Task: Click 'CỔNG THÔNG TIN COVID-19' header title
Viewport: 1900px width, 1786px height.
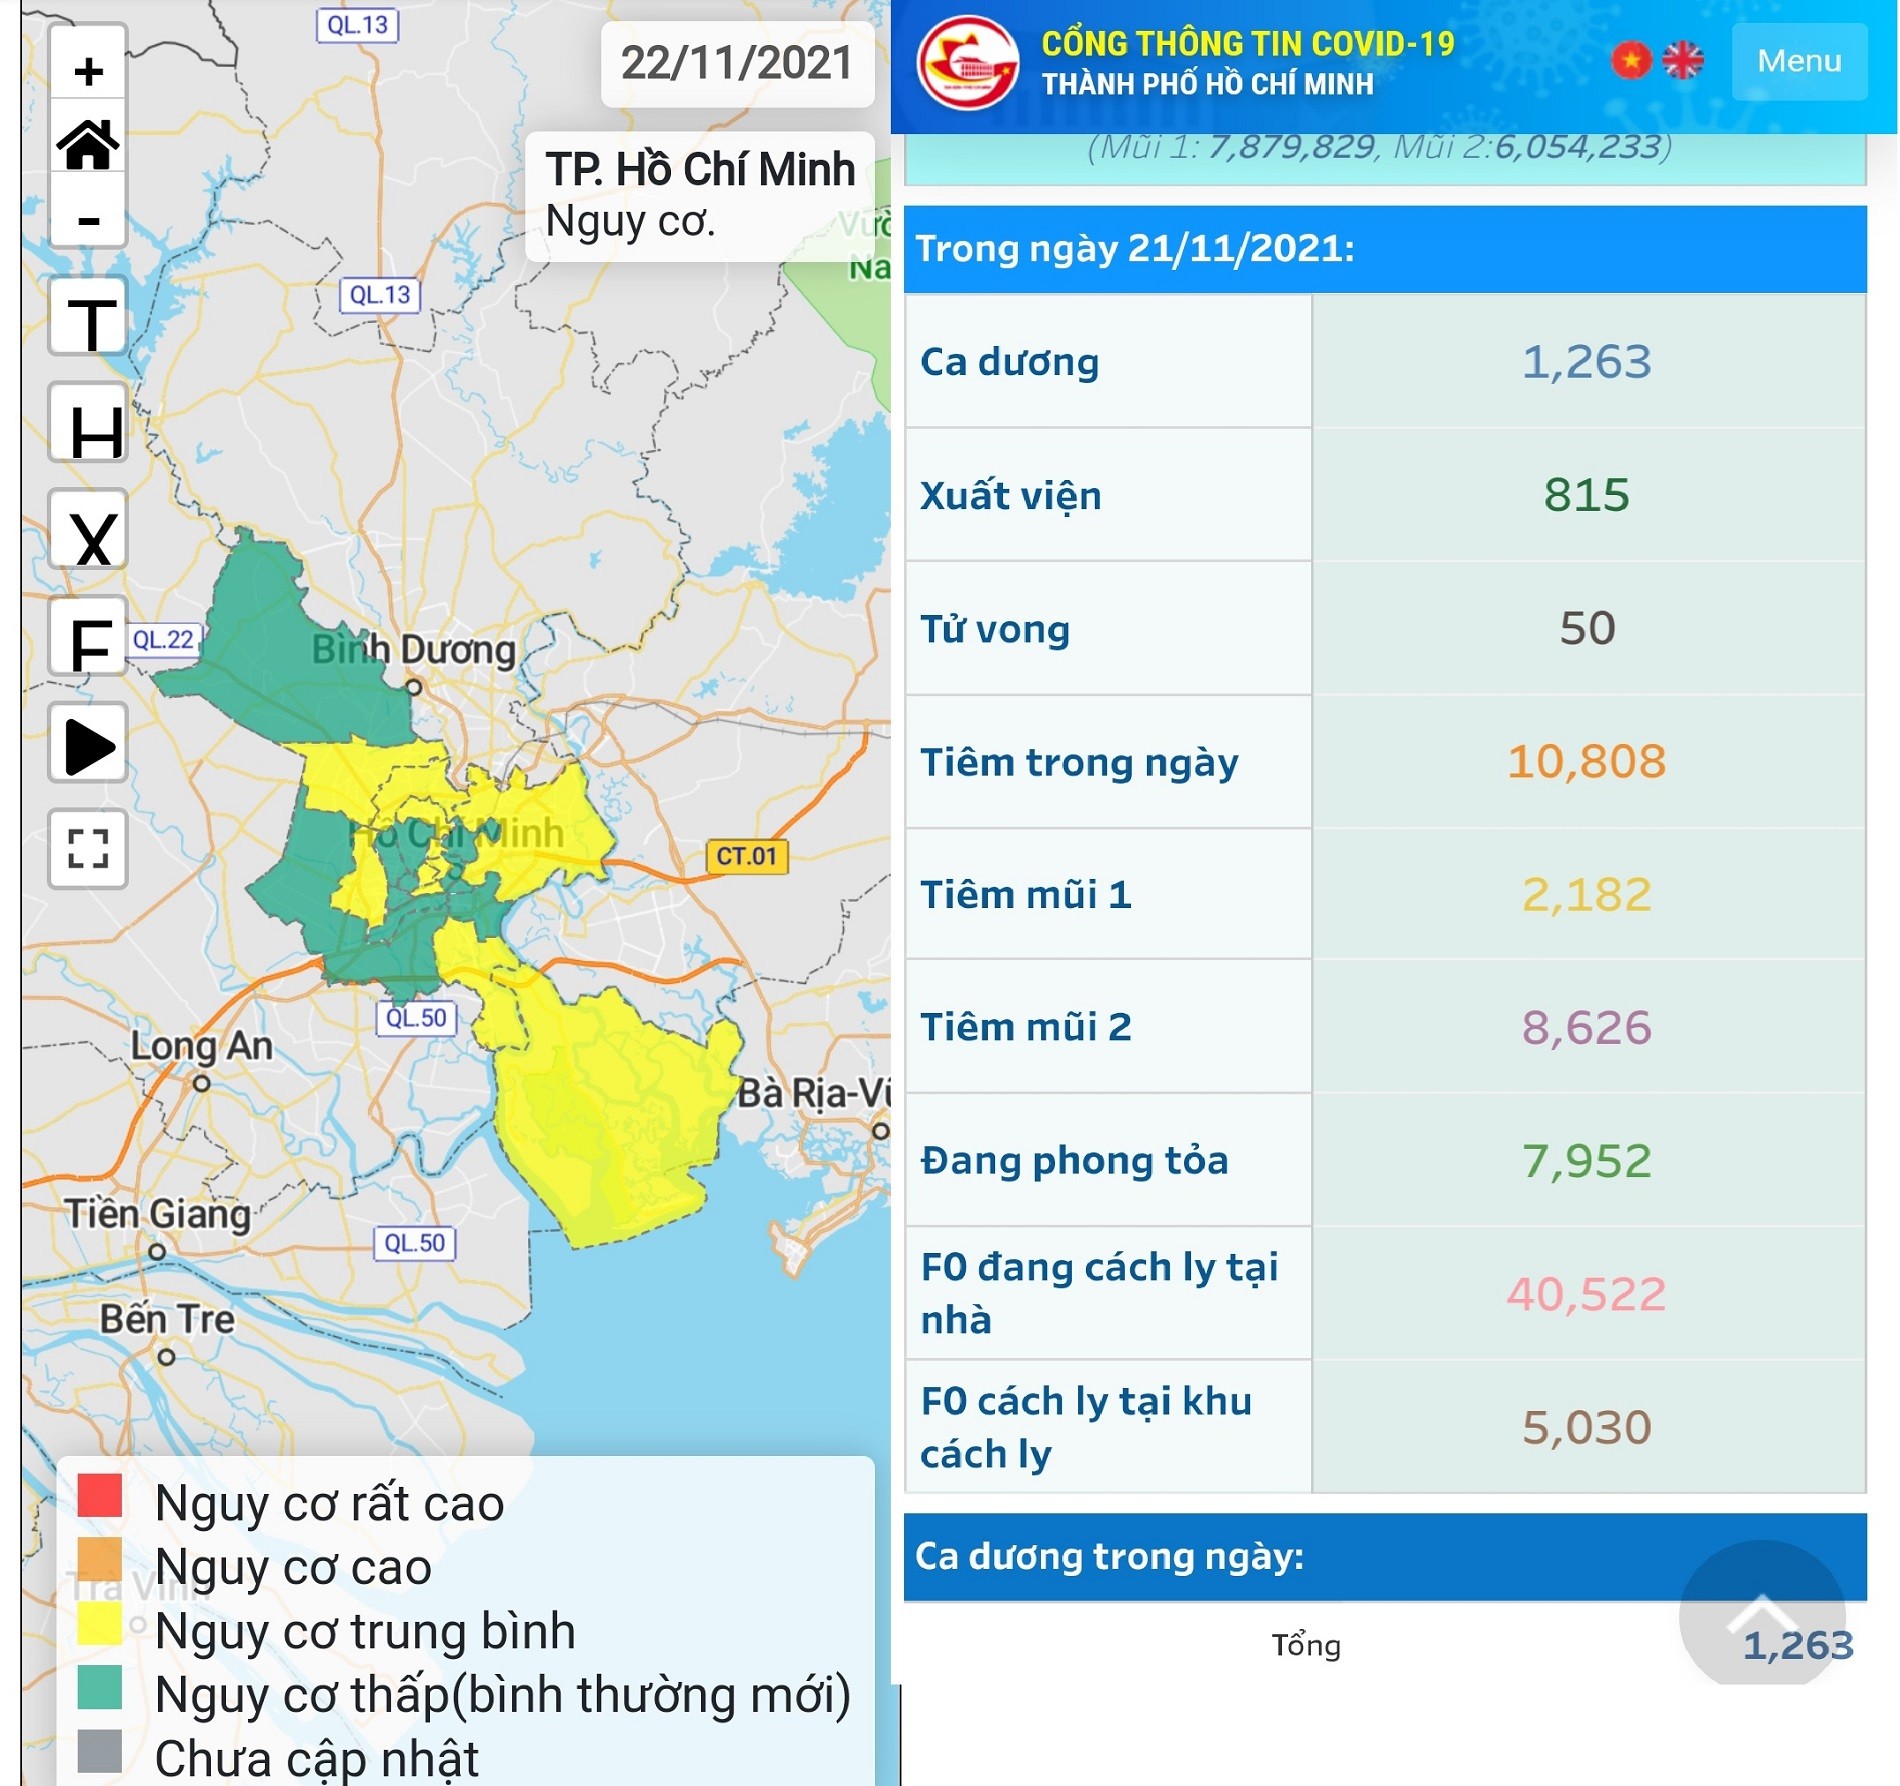Action: pos(1248,44)
